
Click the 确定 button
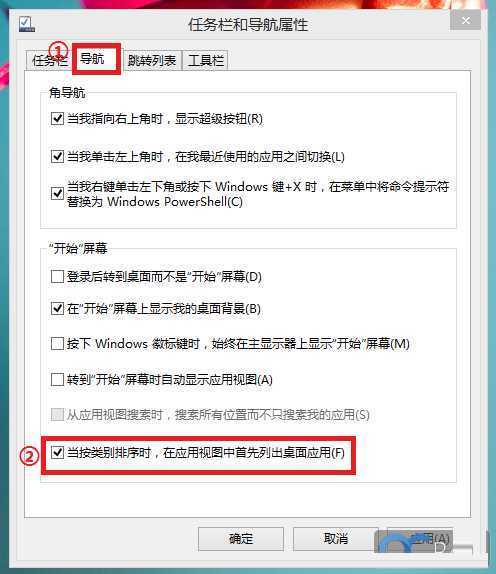tap(241, 539)
